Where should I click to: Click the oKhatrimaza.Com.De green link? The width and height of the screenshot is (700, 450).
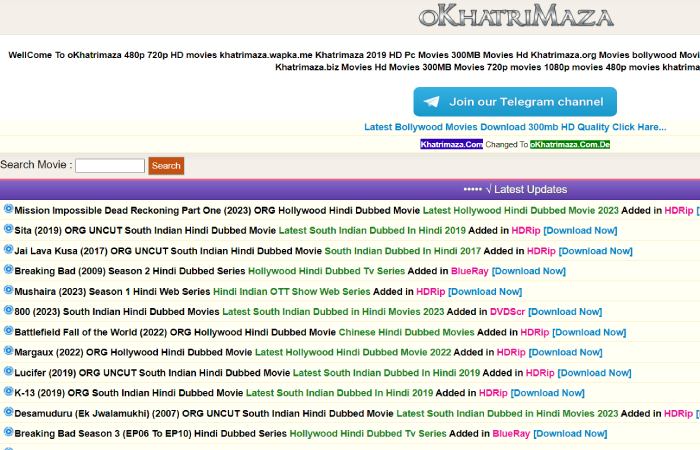(x=570, y=144)
